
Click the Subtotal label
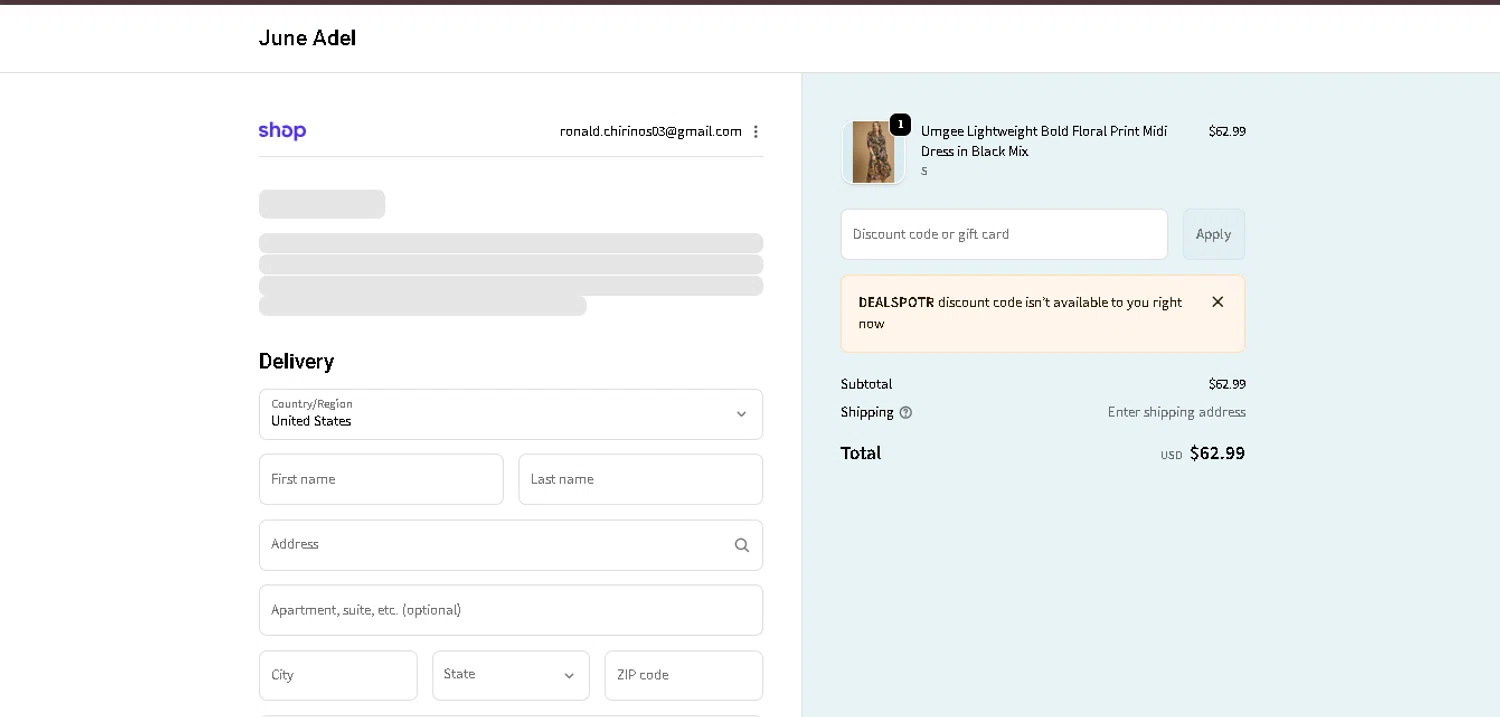coord(866,384)
